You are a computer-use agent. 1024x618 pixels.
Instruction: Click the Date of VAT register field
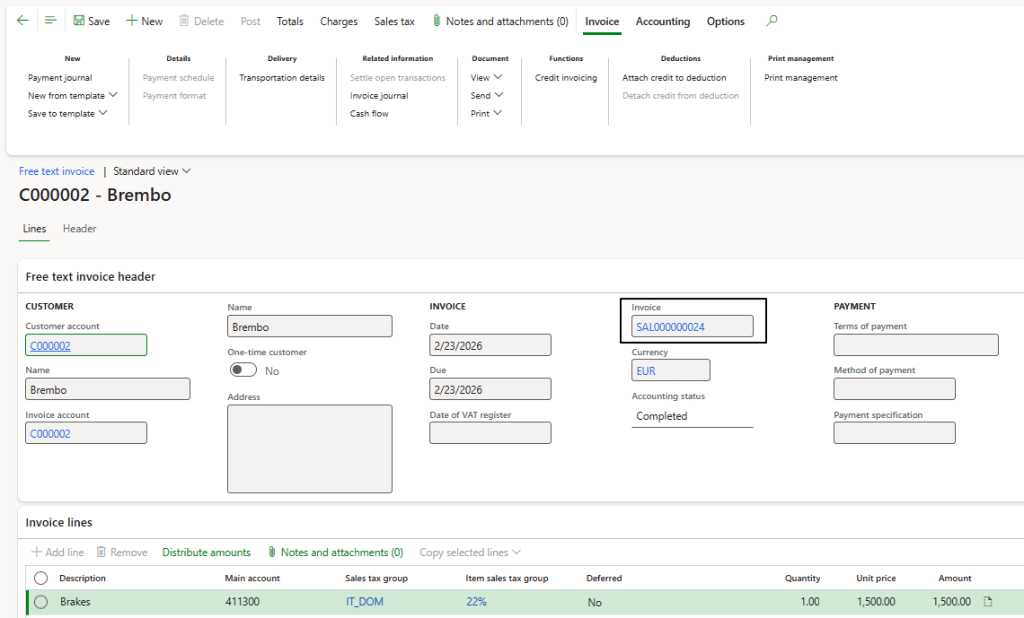pos(490,433)
